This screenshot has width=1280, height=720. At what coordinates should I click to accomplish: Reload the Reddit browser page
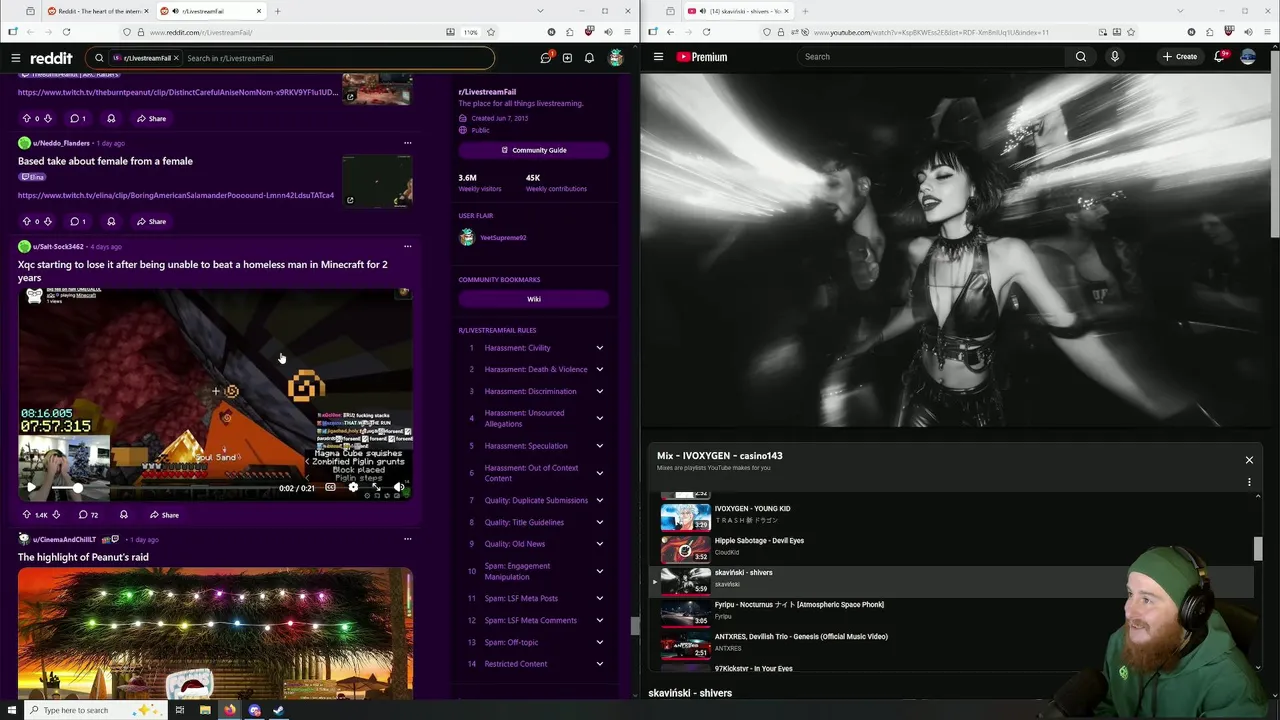click(66, 32)
